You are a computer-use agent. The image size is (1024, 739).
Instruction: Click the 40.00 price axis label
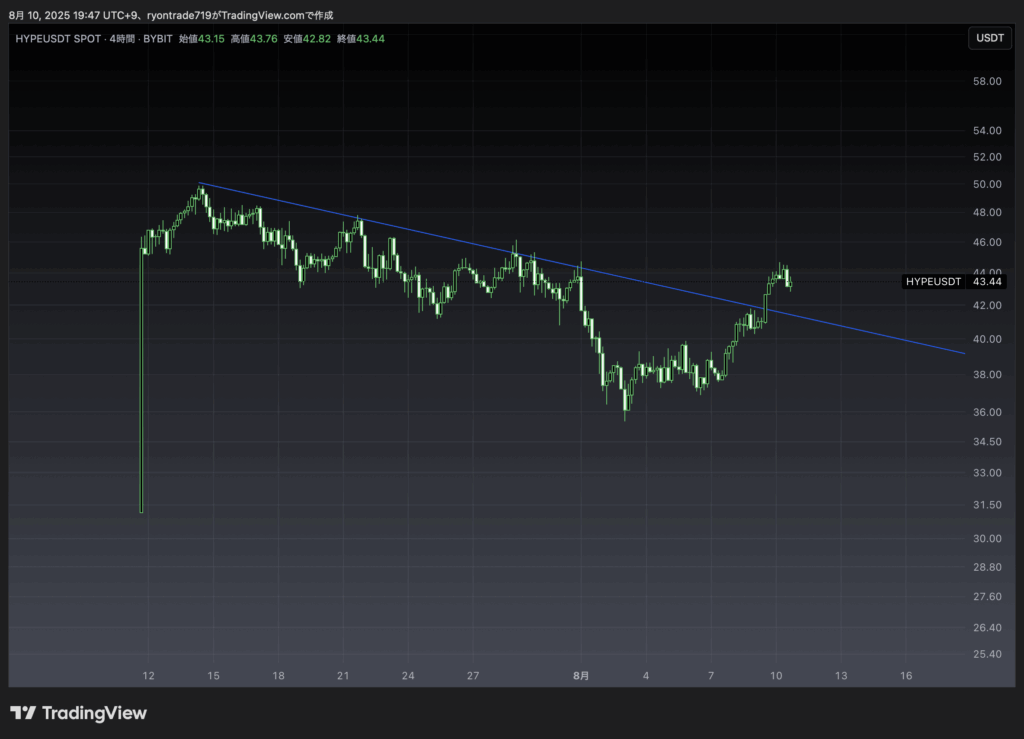987,339
